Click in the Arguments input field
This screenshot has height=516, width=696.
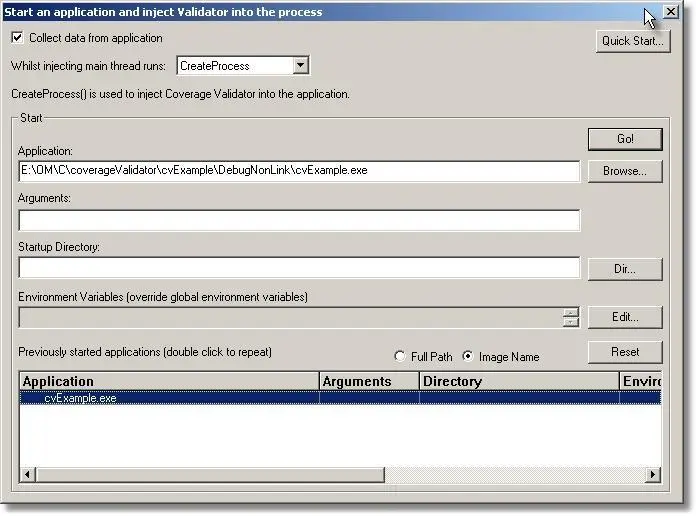299,220
